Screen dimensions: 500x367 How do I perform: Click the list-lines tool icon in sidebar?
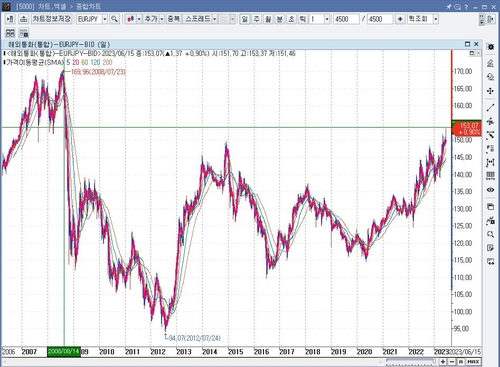click(x=490, y=149)
